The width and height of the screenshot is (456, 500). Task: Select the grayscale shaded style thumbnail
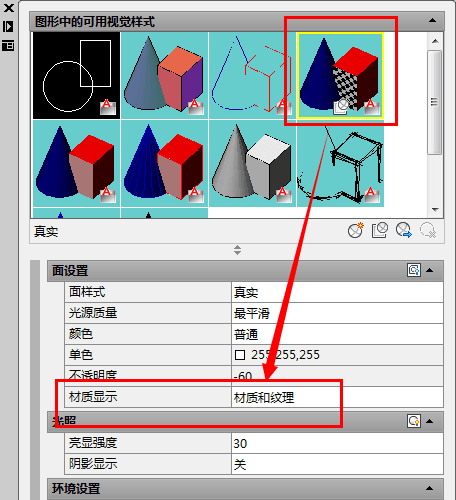click(252, 163)
